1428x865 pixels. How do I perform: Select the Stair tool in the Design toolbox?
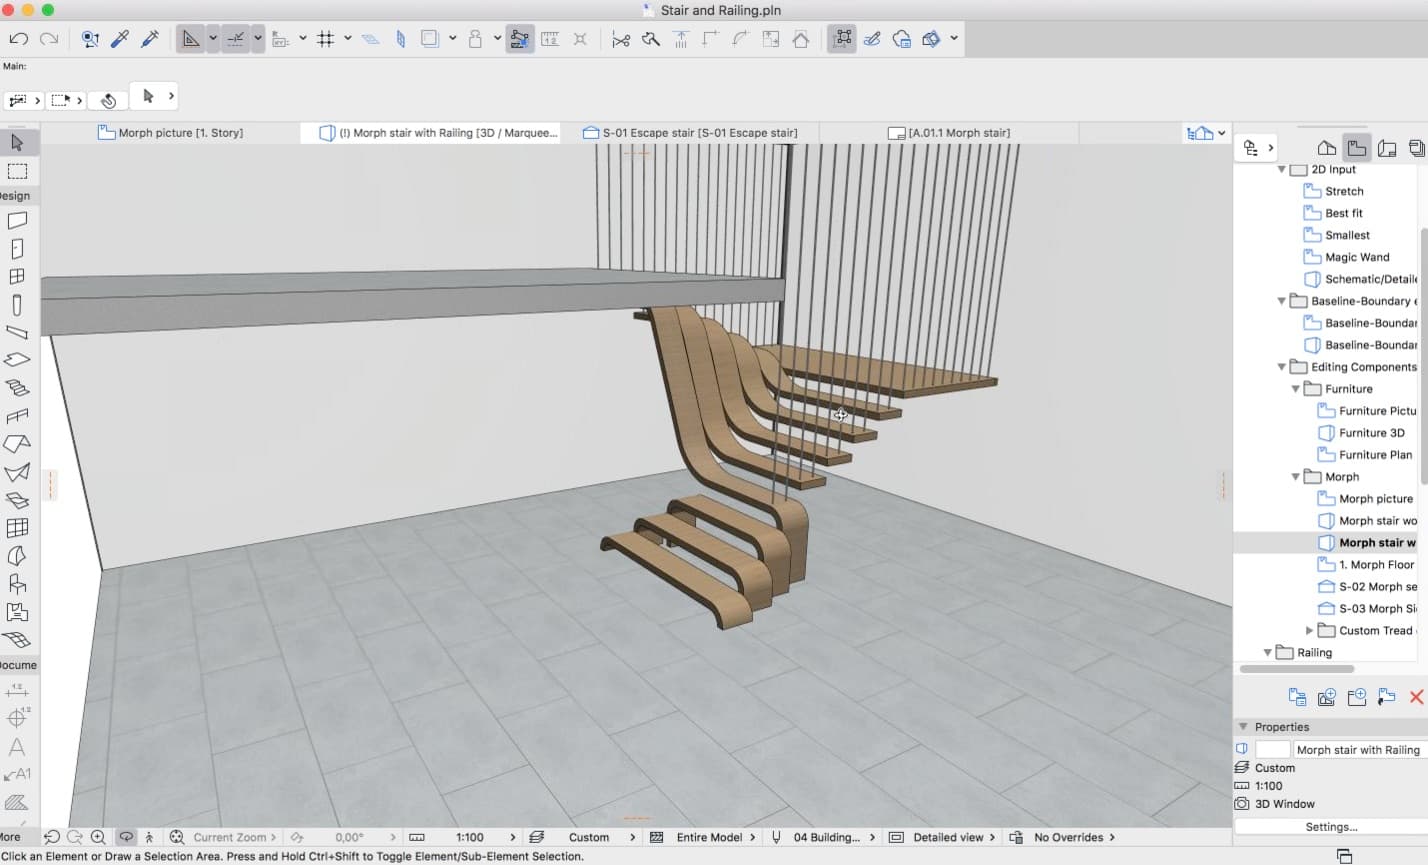(15, 388)
